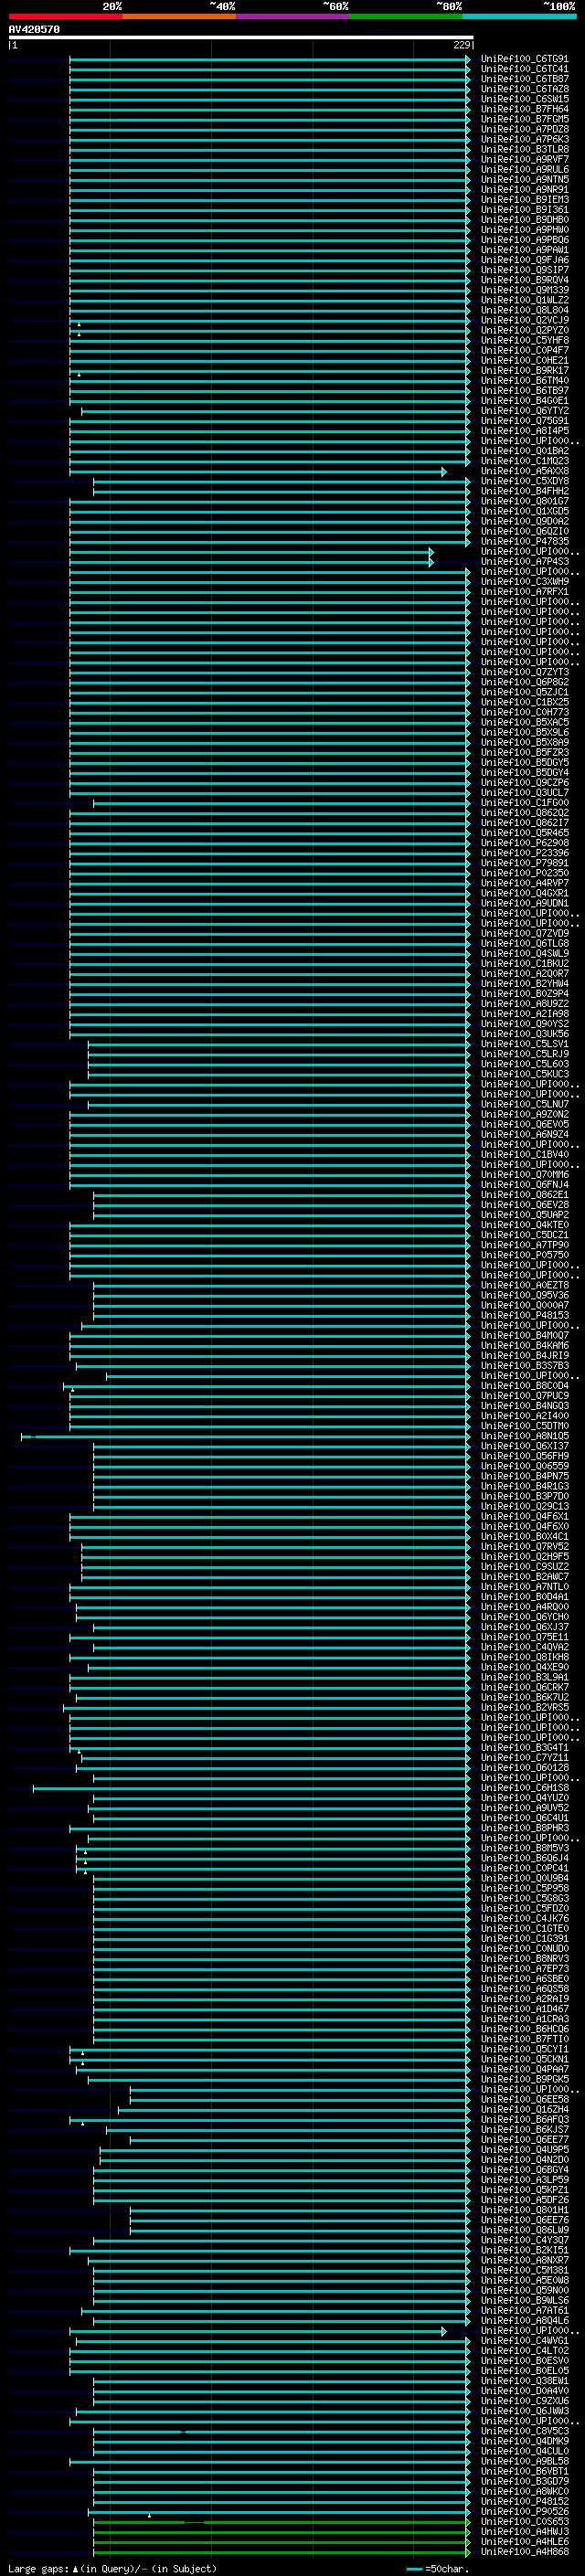The height and width of the screenshot is (2576, 585).
Task: Select hit label UniRef100_A7PDZ8
Action: [x=525, y=130]
